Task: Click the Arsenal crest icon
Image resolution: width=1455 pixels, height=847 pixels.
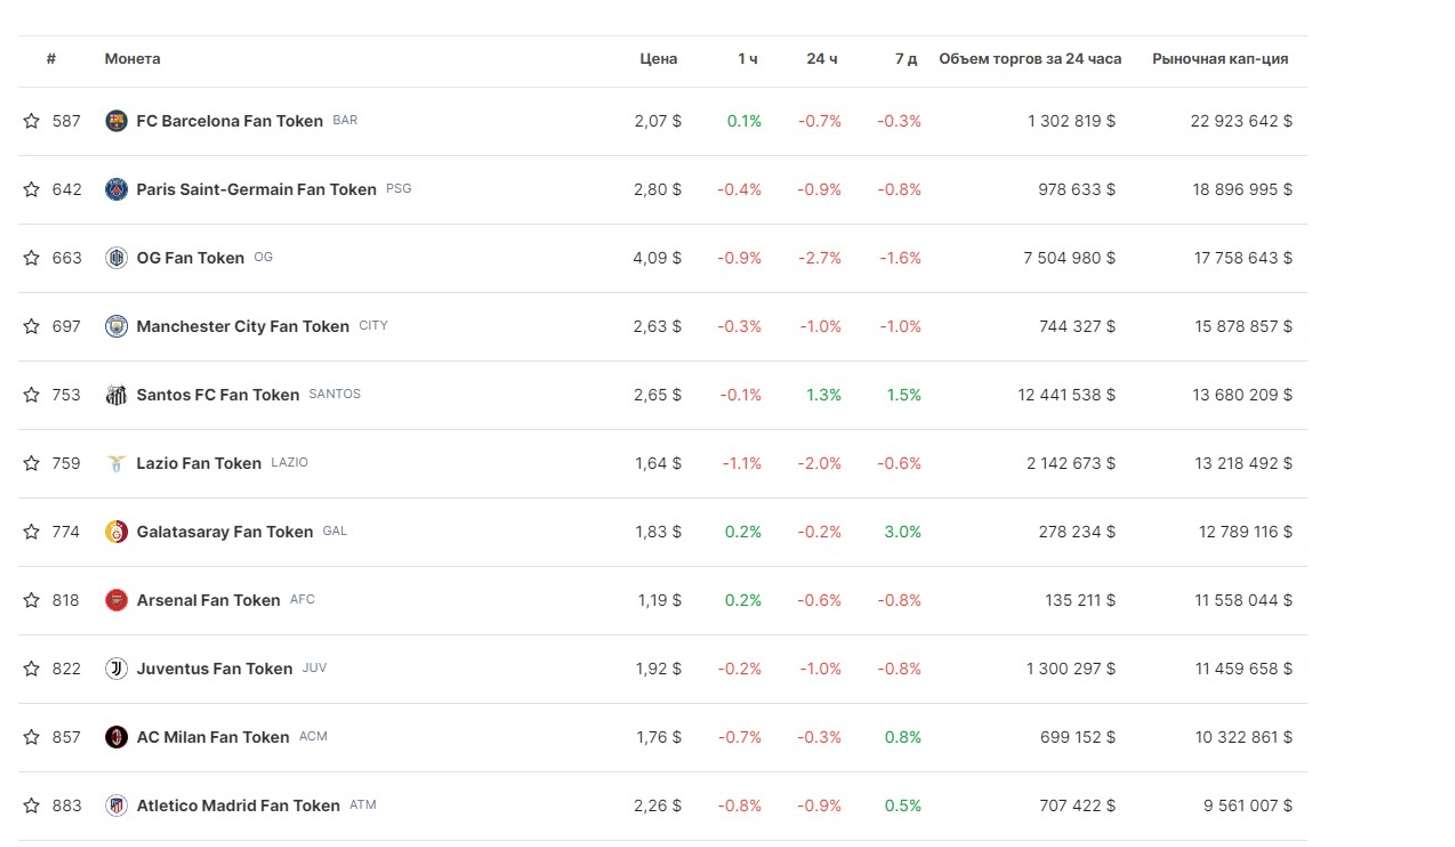Action: click(x=116, y=600)
